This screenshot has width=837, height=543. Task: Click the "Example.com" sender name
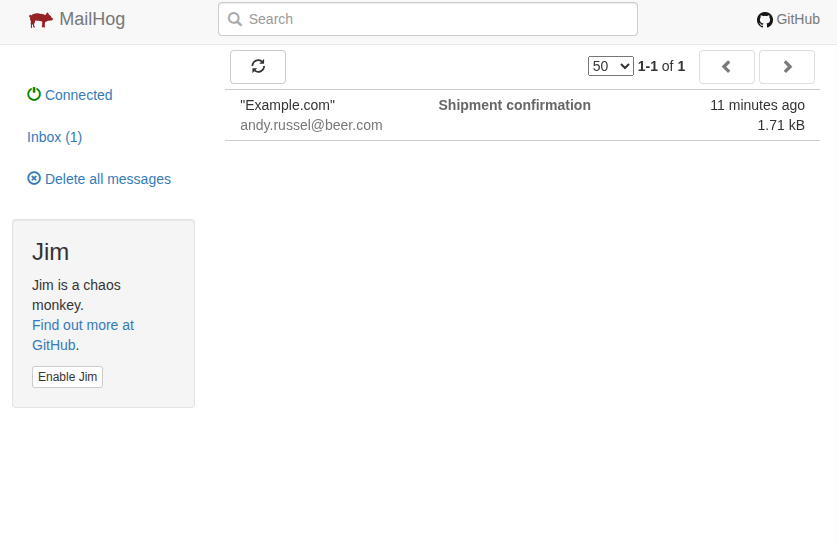[287, 105]
